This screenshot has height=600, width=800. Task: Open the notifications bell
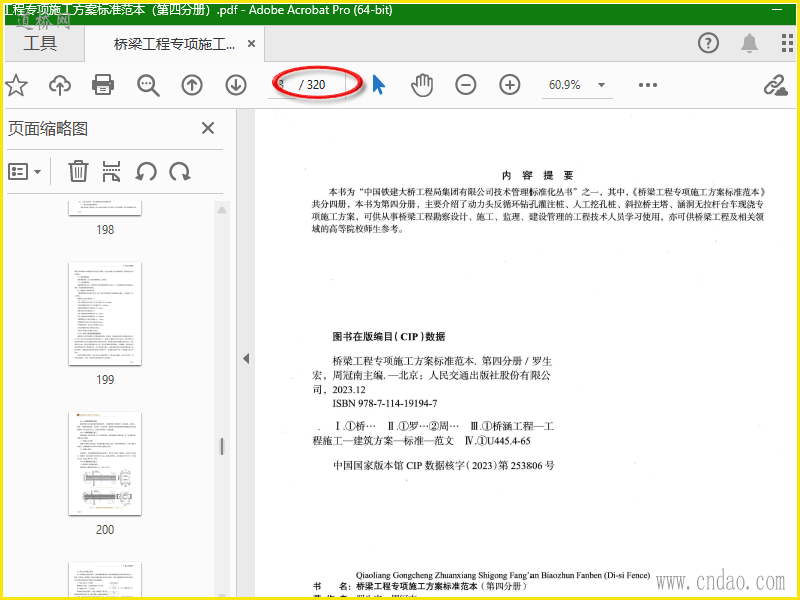click(x=749, y=43)
